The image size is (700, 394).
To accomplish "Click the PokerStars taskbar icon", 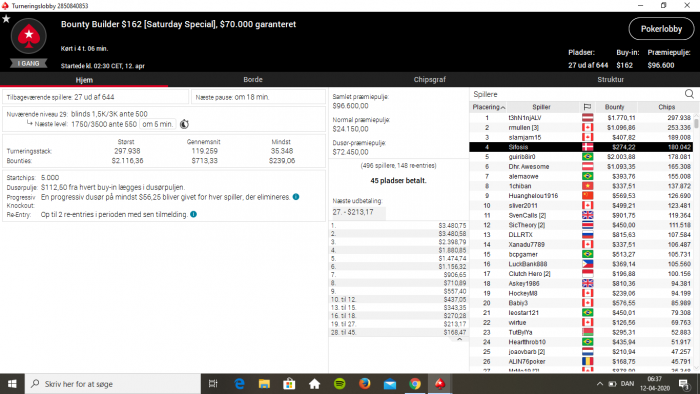I will (440, 384).
